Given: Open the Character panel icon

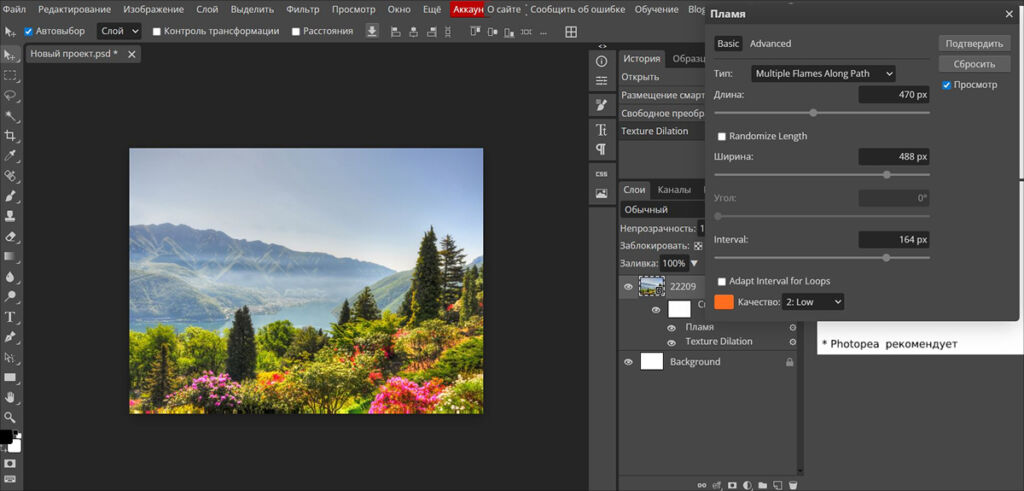Looking at the screenshot, I should coord(601,130).
